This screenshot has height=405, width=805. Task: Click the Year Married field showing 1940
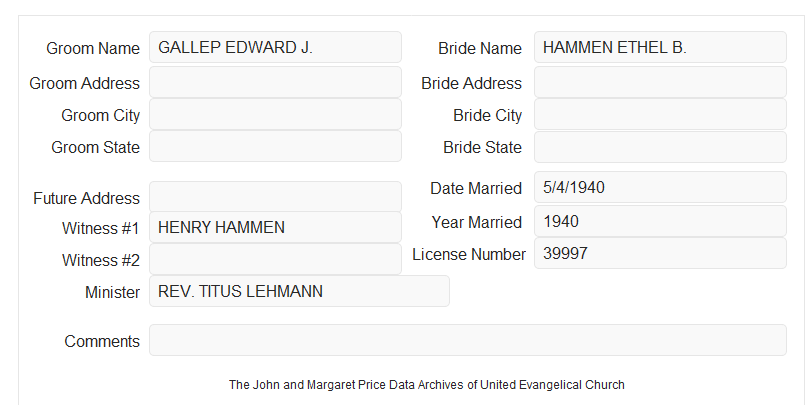660,221
